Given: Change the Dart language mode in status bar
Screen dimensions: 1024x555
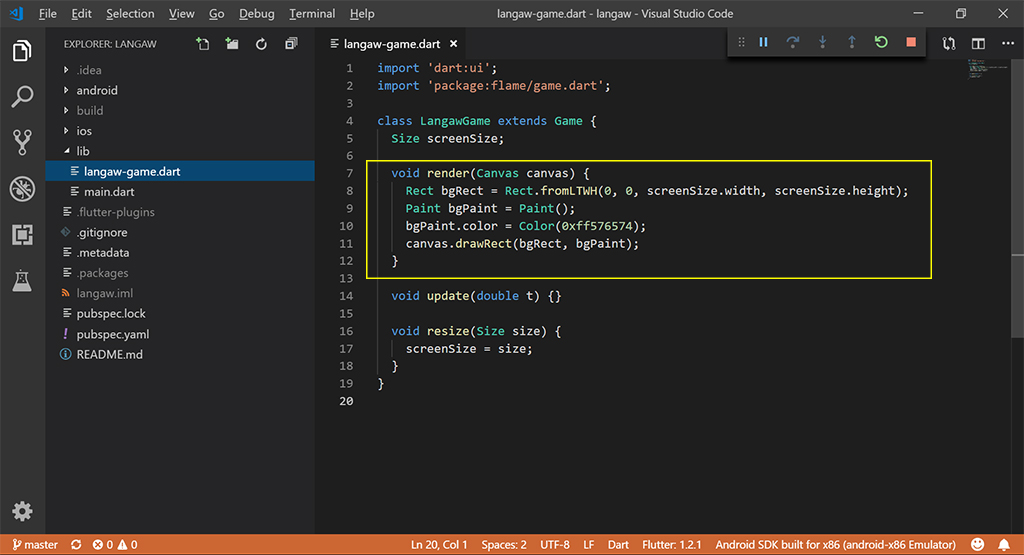Looking at the screenshot, I should coord(618,545).
